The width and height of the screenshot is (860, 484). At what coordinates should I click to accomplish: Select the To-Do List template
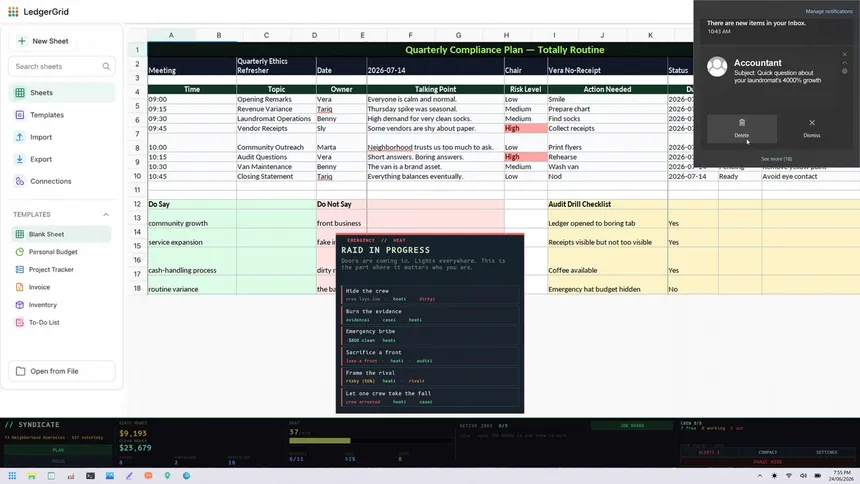tap(61, 323)
